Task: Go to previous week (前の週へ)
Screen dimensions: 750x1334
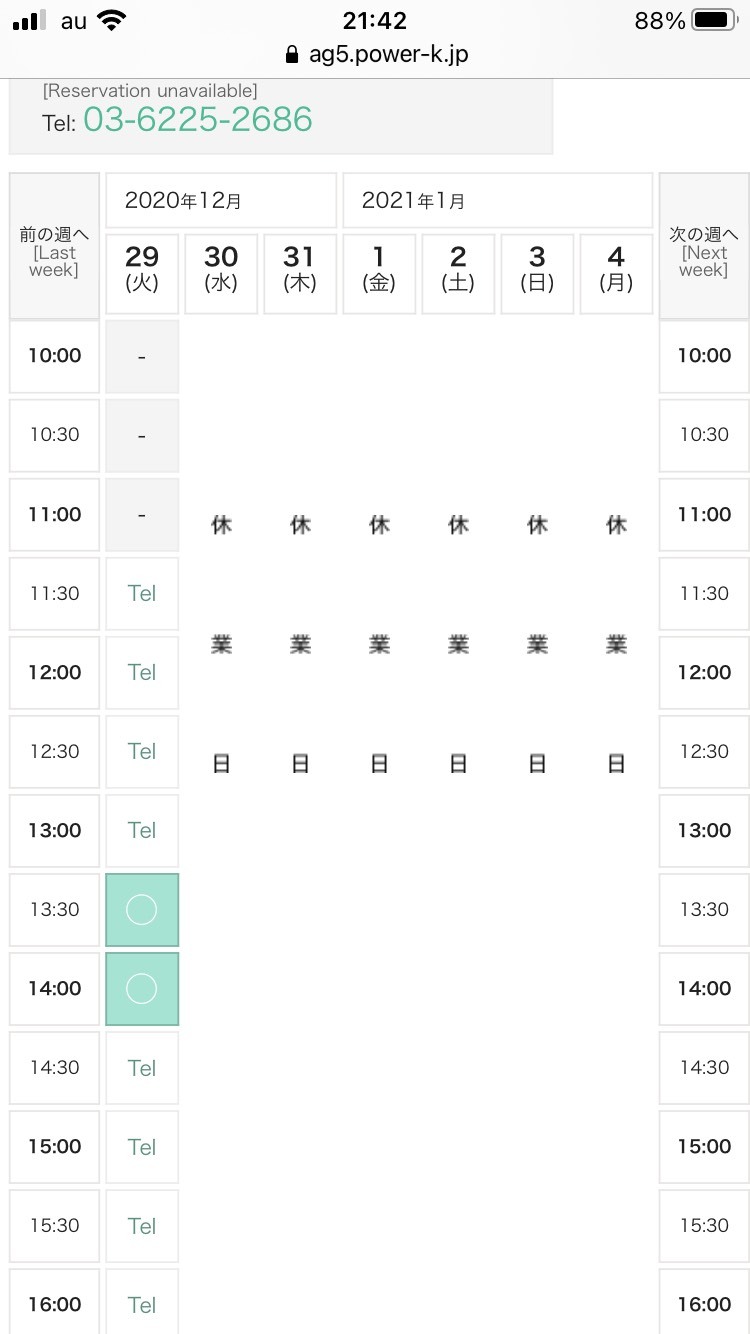Action: [54, 246]
